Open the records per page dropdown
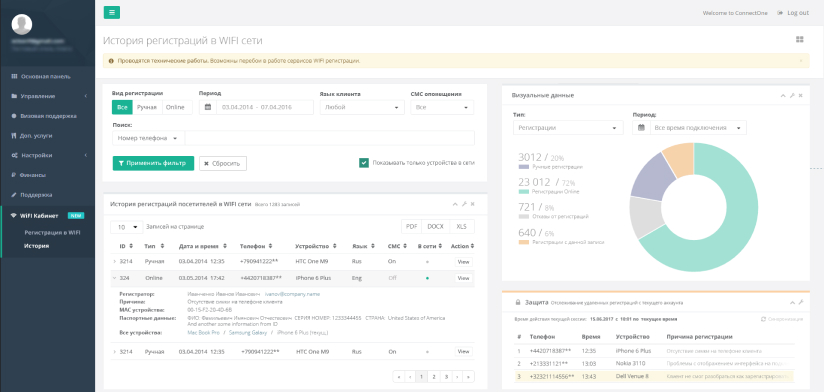This screenshot has height=392, width=824. coord(127,227)
